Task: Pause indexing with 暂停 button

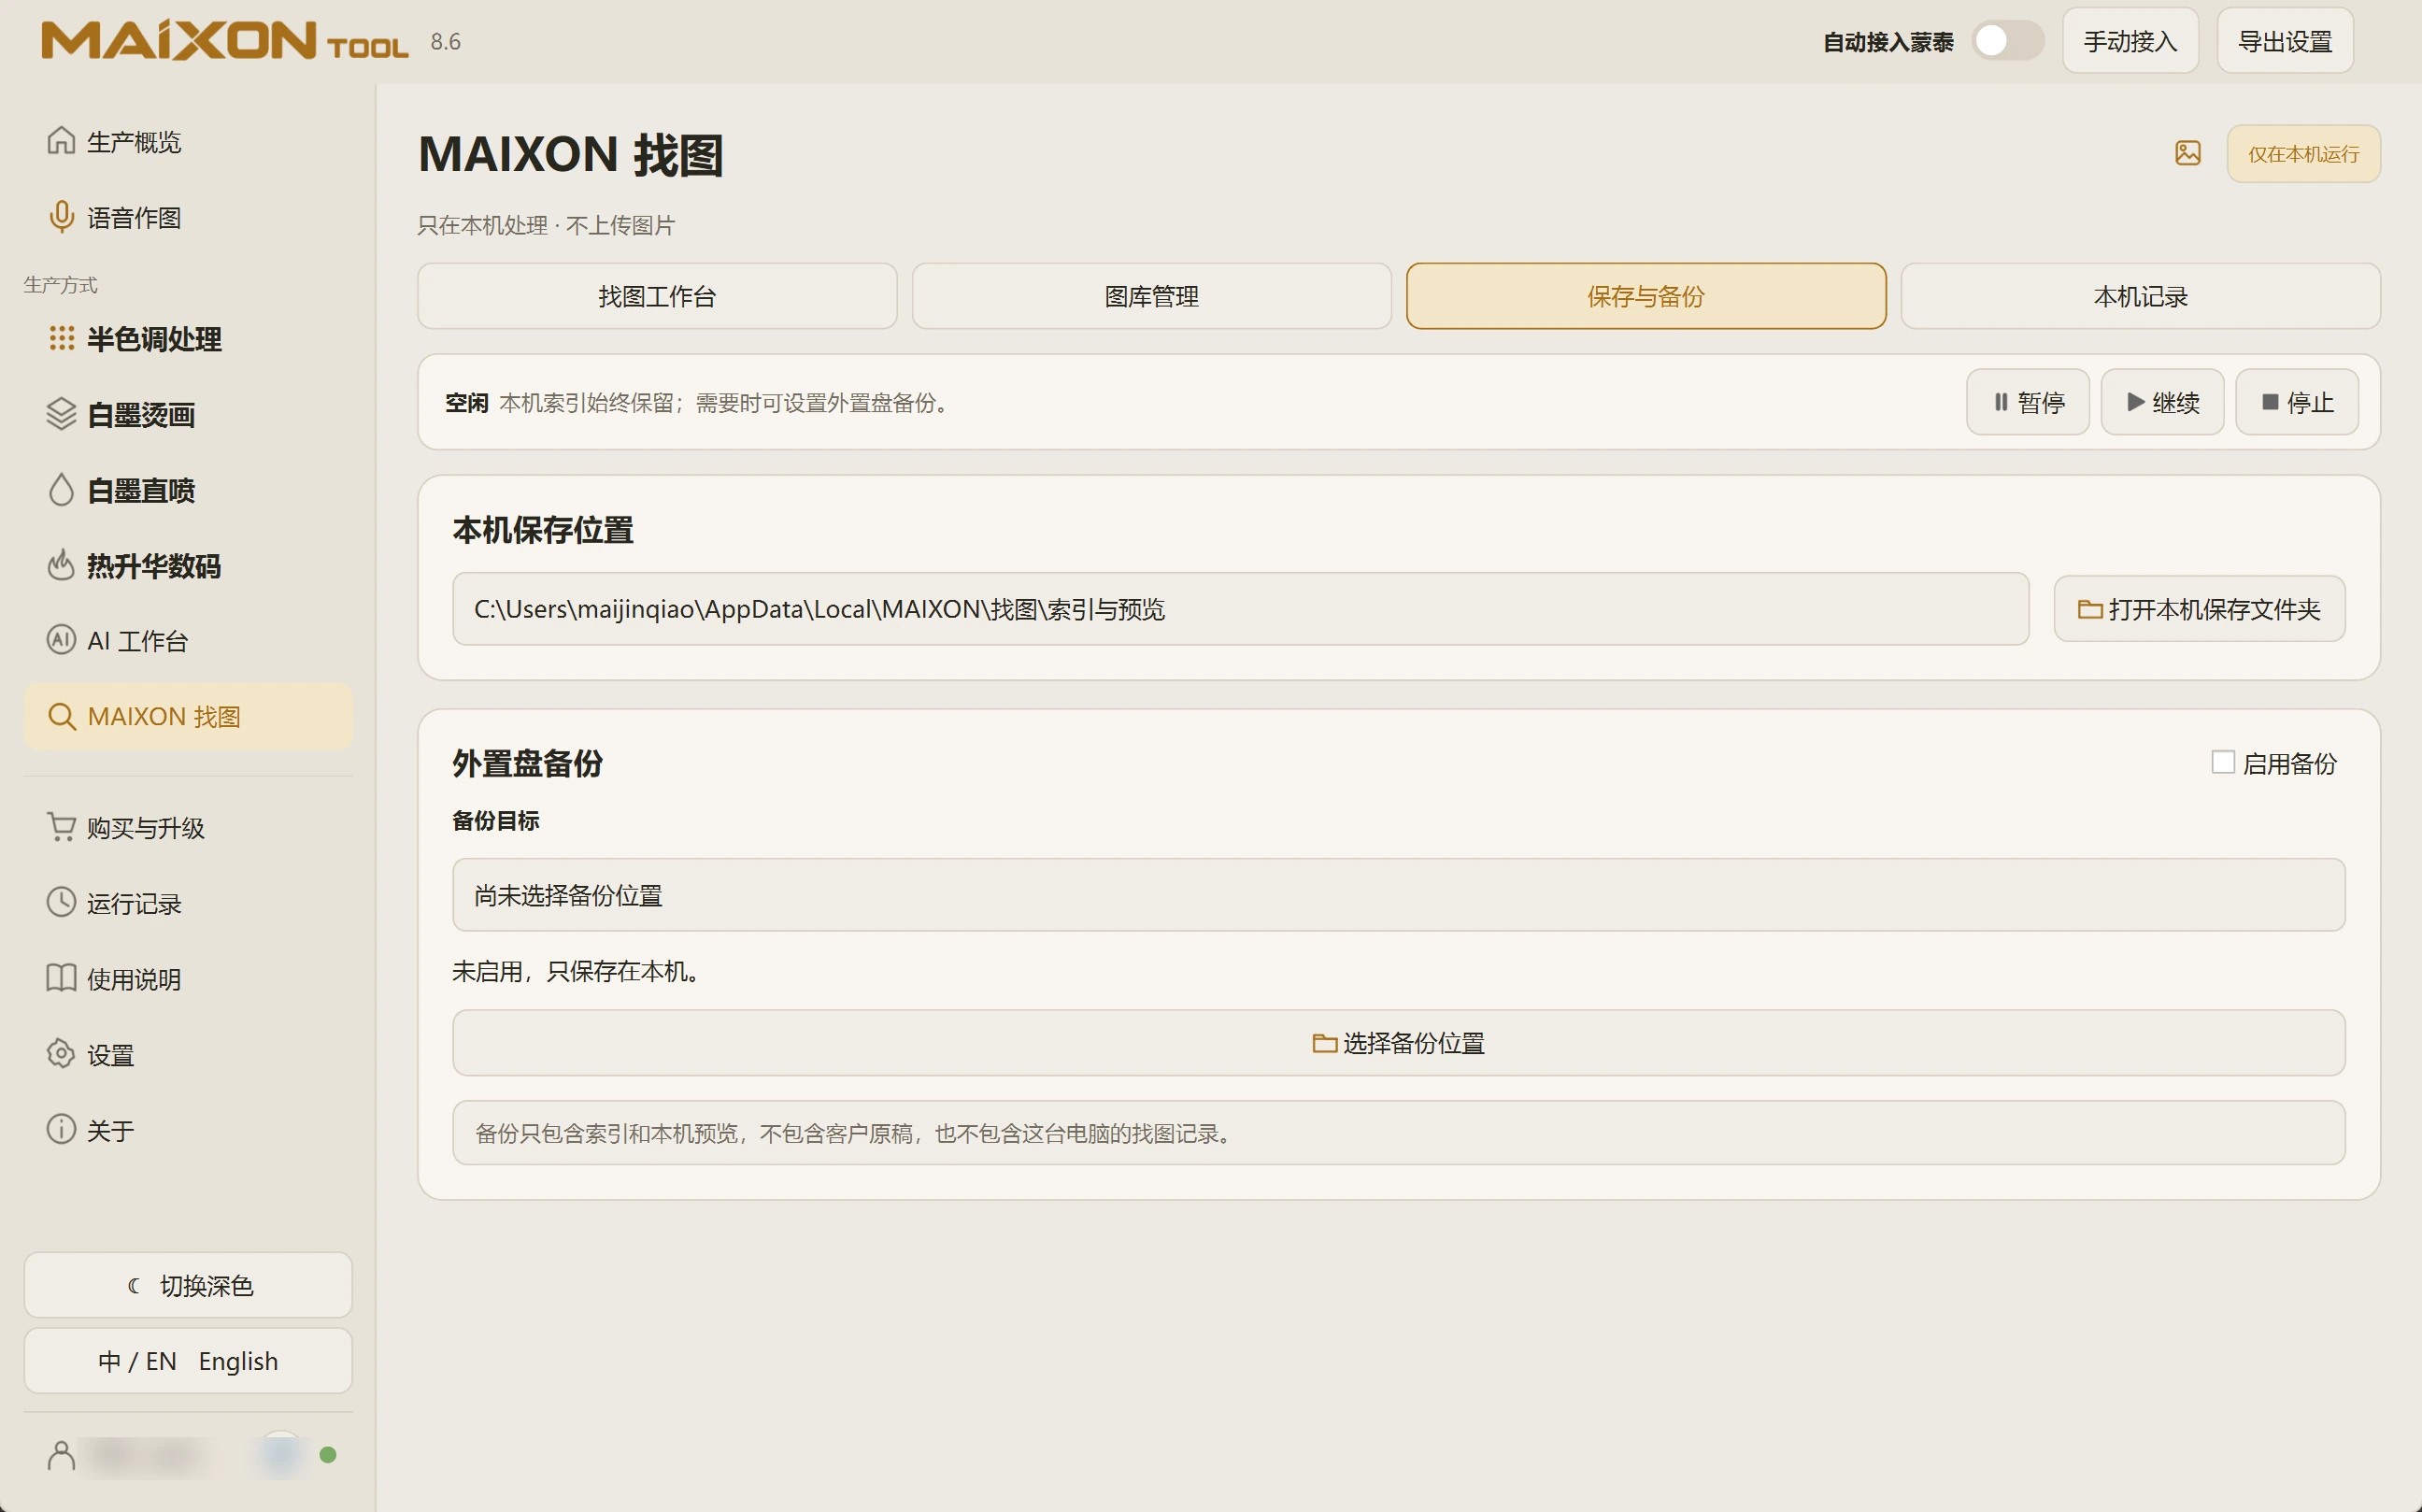Action: [x=2027, y=402]
